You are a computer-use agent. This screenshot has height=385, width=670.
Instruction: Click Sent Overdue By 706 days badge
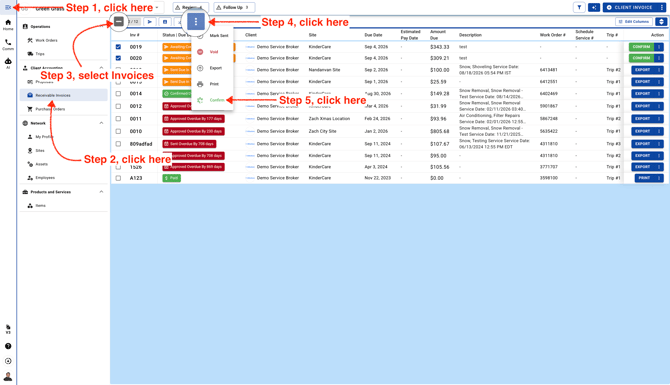[x=189, y=144]
